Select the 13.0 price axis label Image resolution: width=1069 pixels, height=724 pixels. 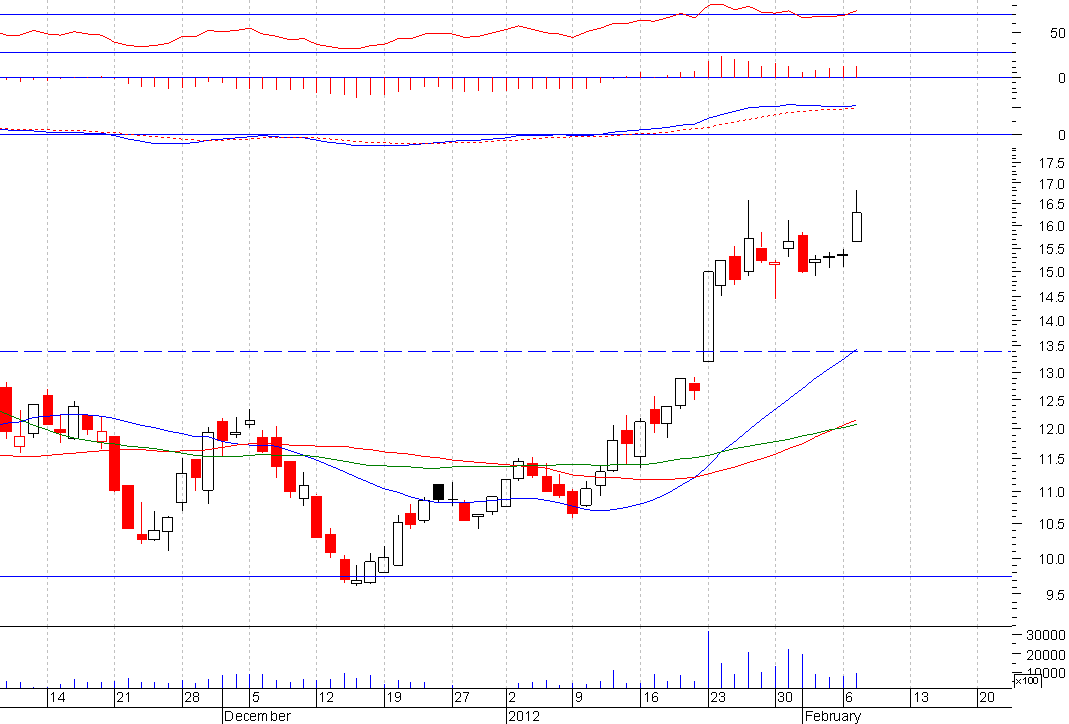1051,374
